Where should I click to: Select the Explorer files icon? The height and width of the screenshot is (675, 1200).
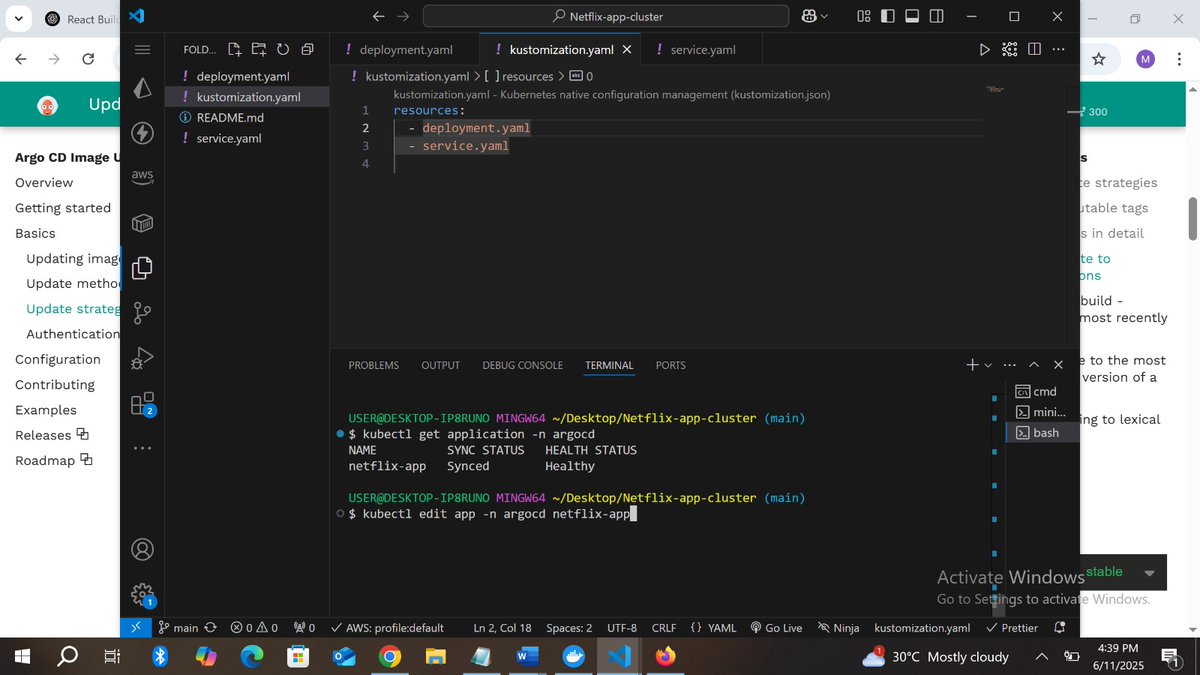(x=142, y=267)
